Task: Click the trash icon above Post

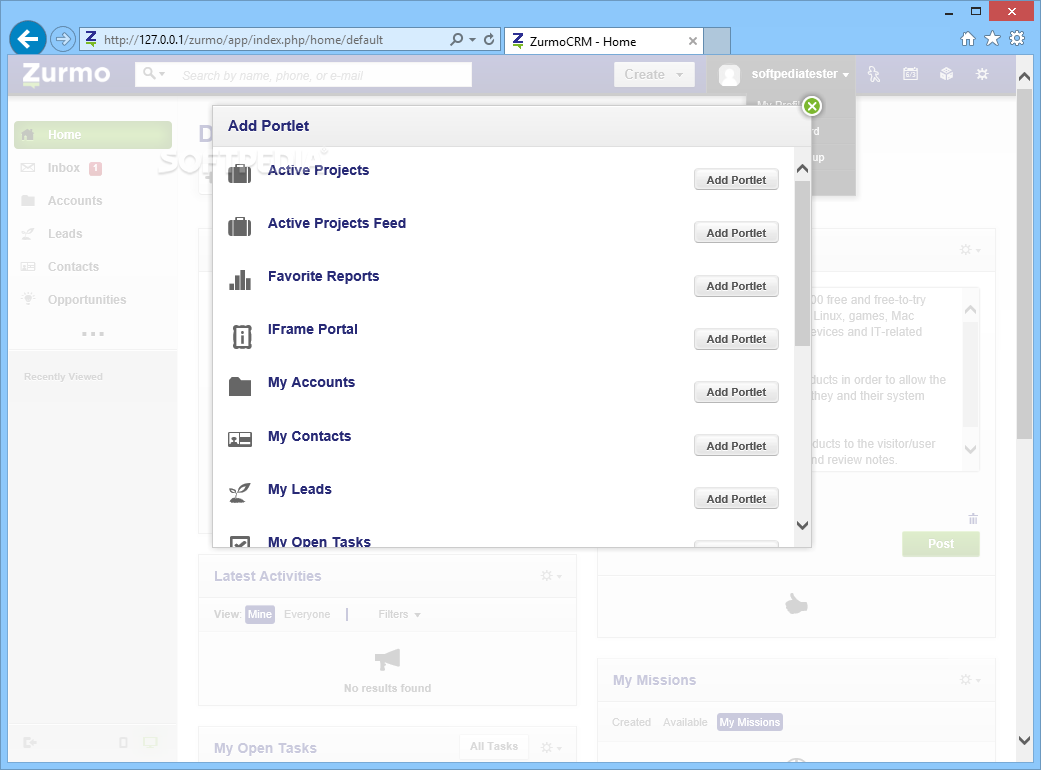Action: pos(973,519)
